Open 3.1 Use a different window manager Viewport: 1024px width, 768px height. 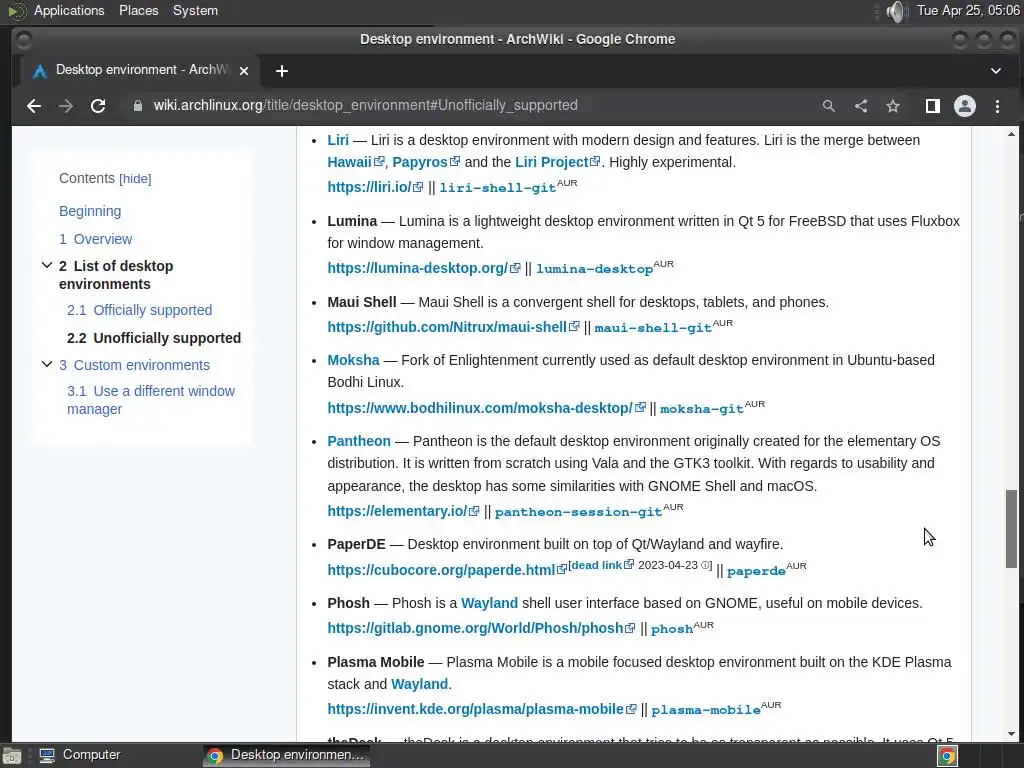pos(151,400)
